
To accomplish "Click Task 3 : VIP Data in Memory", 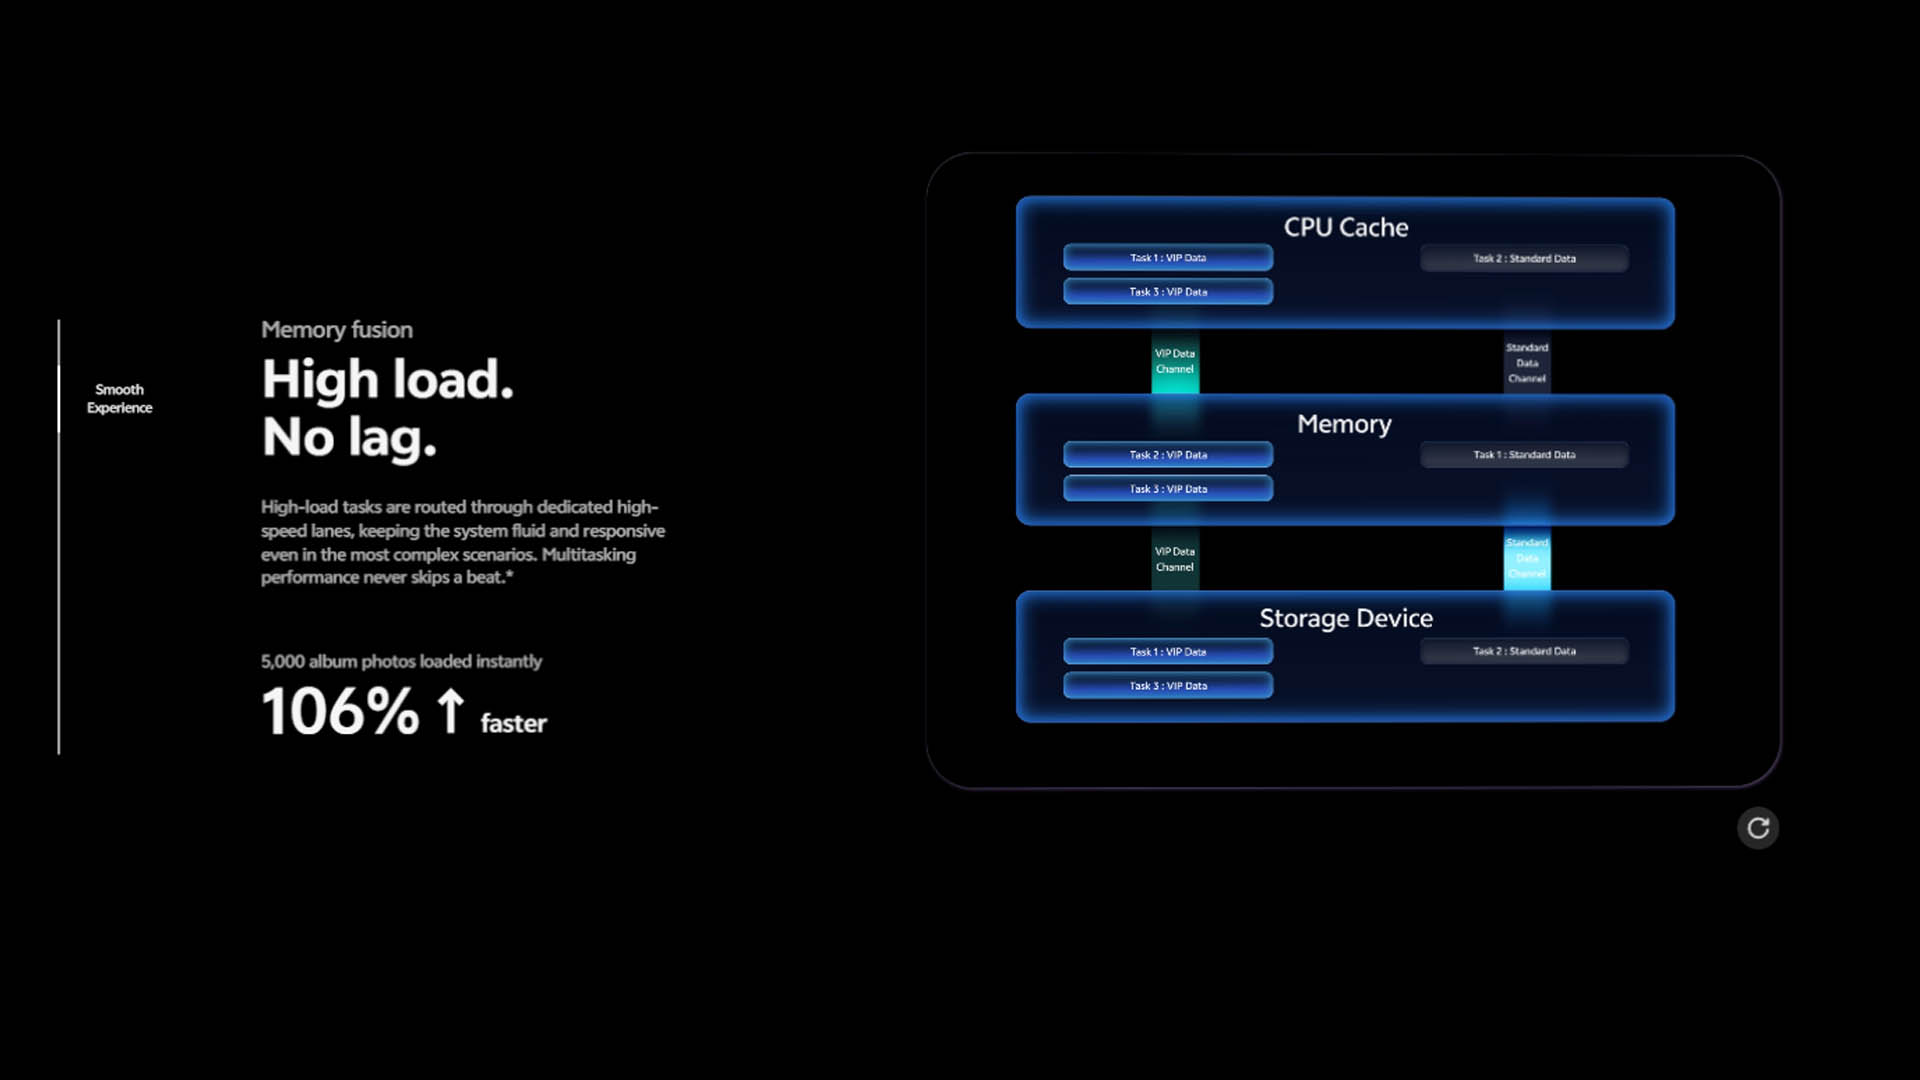I will pyautogui.click(x=1167, y=489).
